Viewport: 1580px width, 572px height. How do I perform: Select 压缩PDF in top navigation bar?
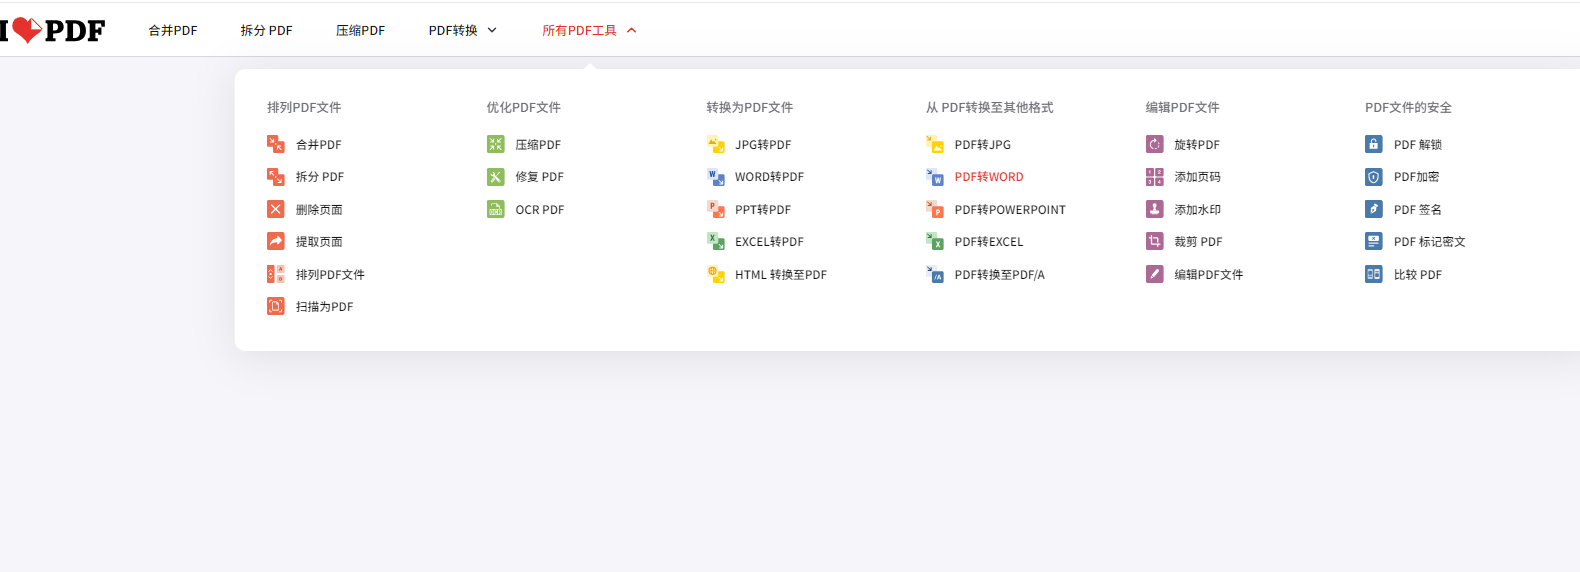(360, 30)
